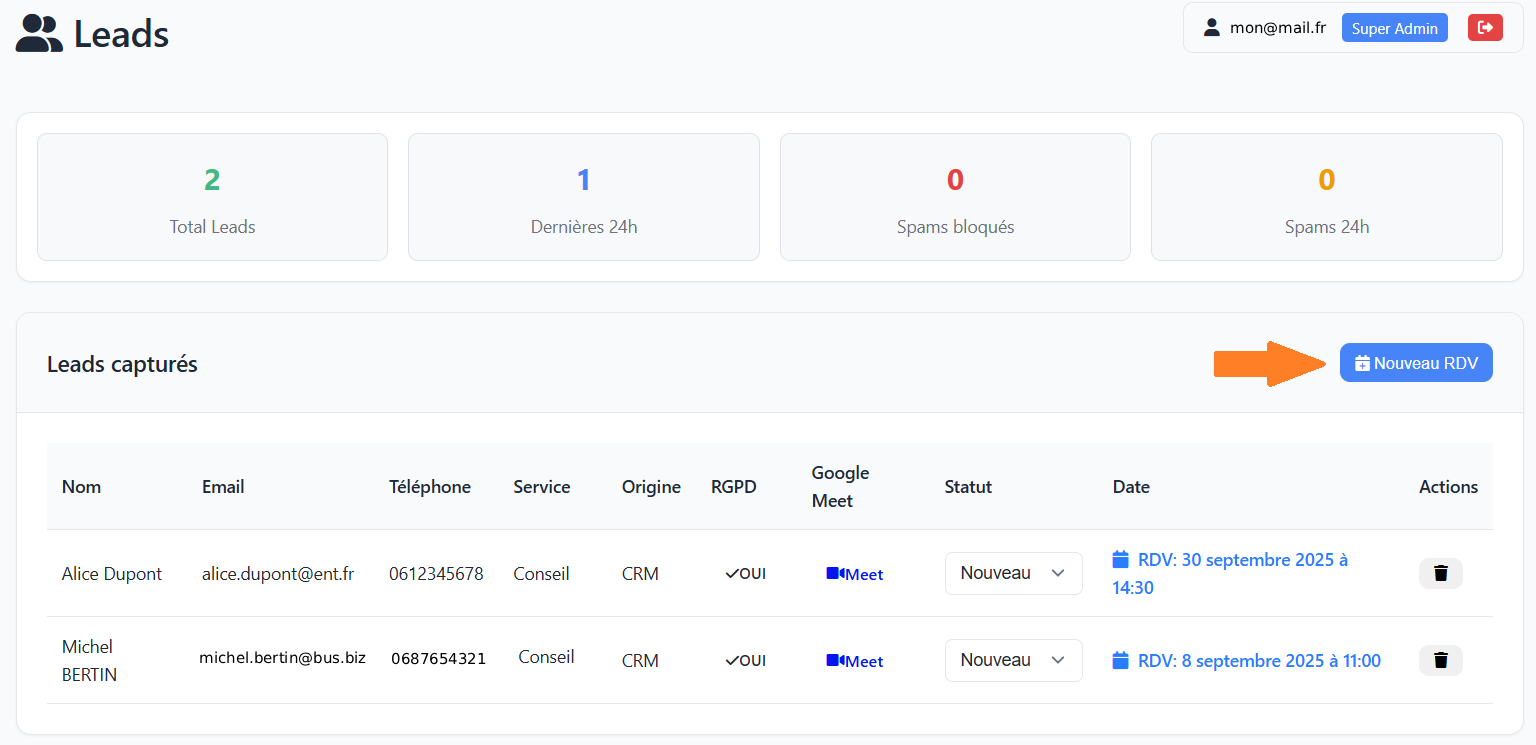The height and width of the screenshot is (745, 1536).
Task: Click the user profile icon beside mon@mail.fr
Action: 1212,28
